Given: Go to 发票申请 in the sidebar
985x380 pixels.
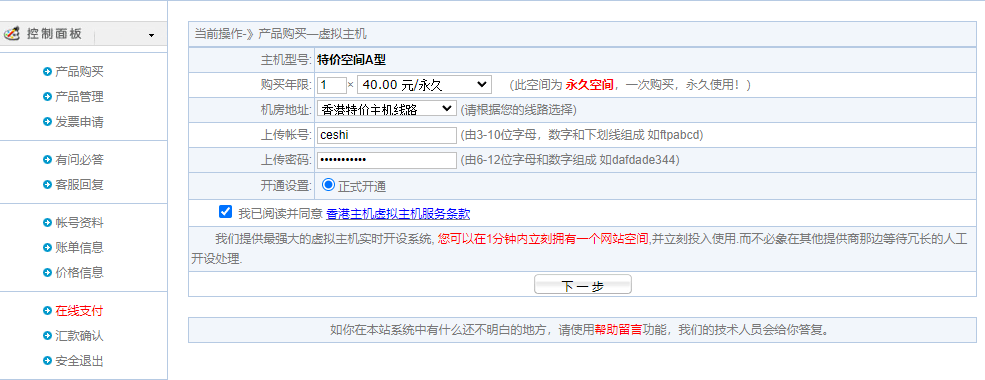Looking at the screenshot, I should [x=79, y=122].
